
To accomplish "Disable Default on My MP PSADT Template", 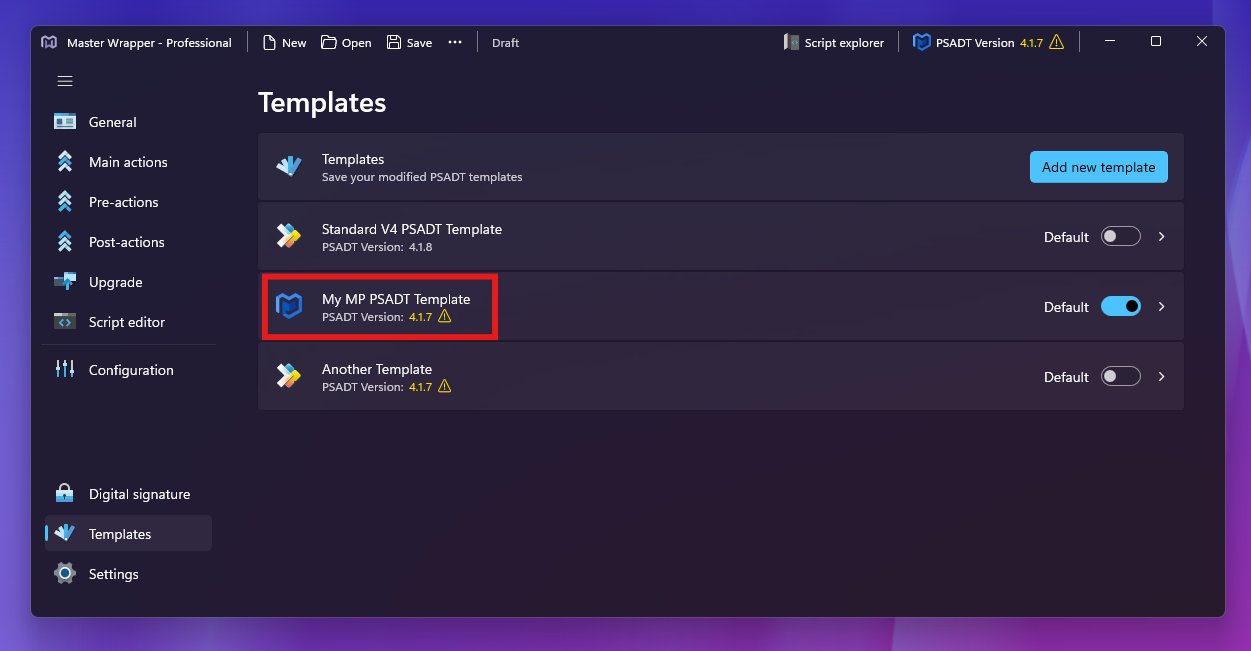I will pos(1121,306).
